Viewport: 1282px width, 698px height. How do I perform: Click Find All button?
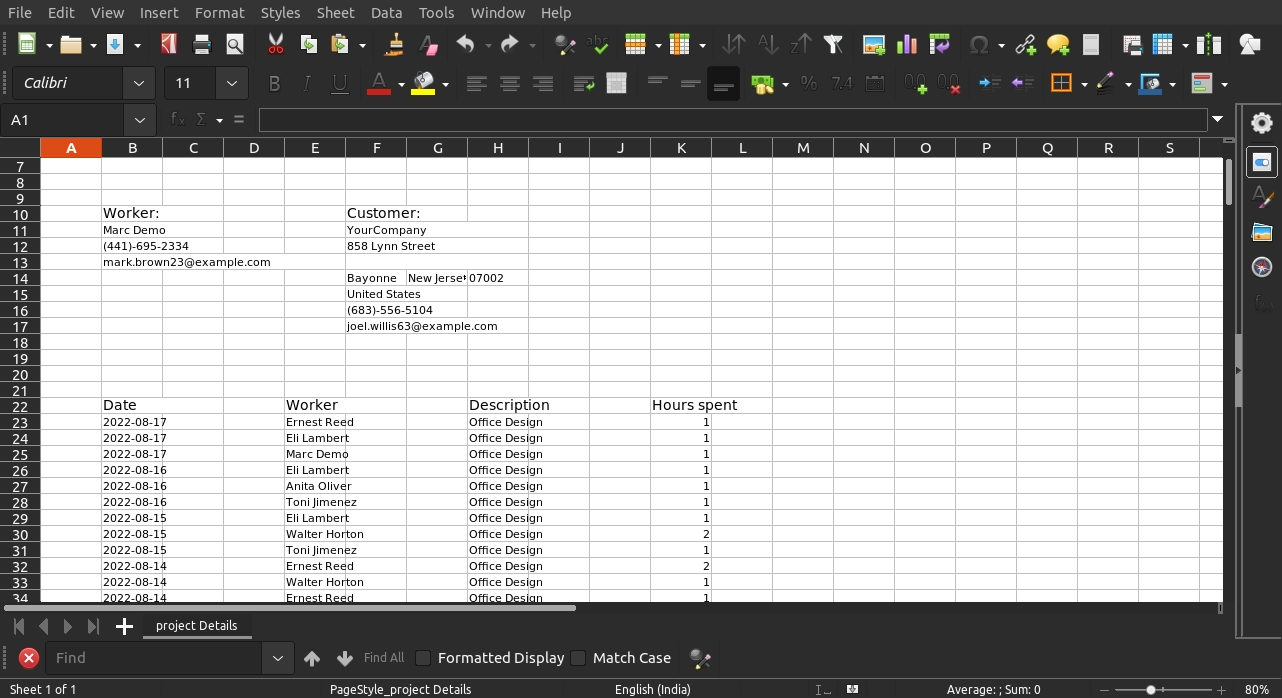[384, 658]
